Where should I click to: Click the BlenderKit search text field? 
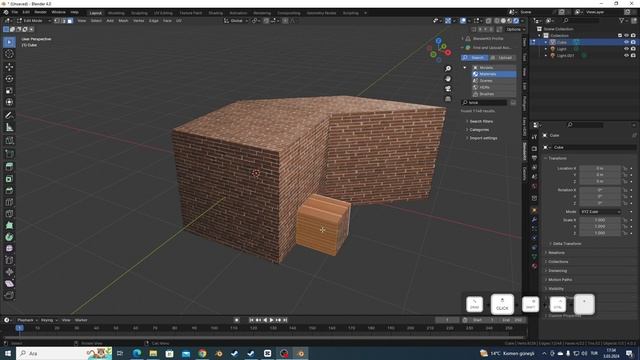coord(484,102)
